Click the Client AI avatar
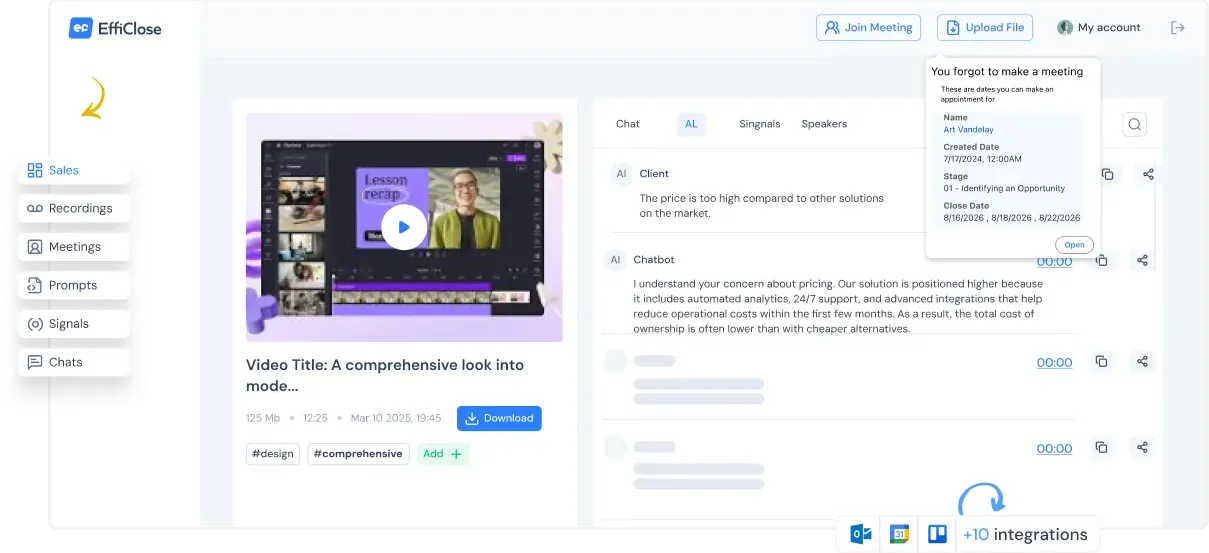Screen dimensions: 1209x553 tap(621, 174)
